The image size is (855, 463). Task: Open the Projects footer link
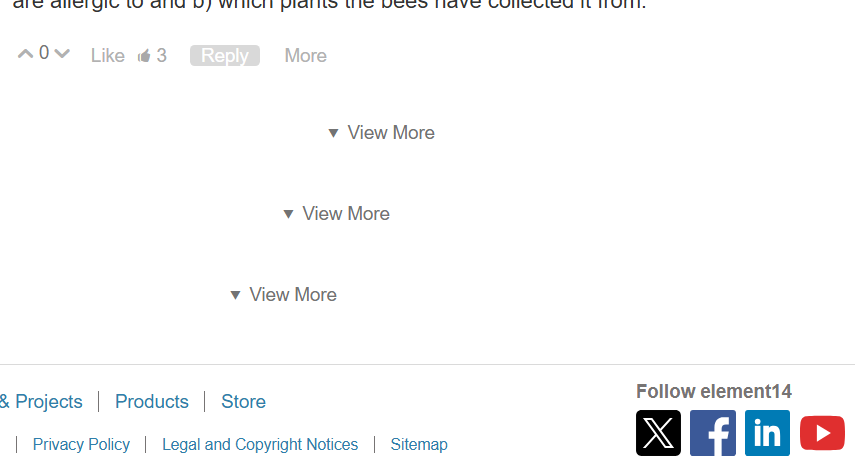pos(41,401)
